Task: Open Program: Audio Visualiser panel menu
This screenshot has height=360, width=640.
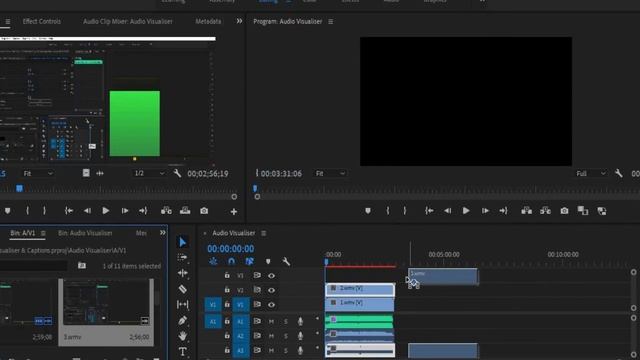Action: (331, 22)
